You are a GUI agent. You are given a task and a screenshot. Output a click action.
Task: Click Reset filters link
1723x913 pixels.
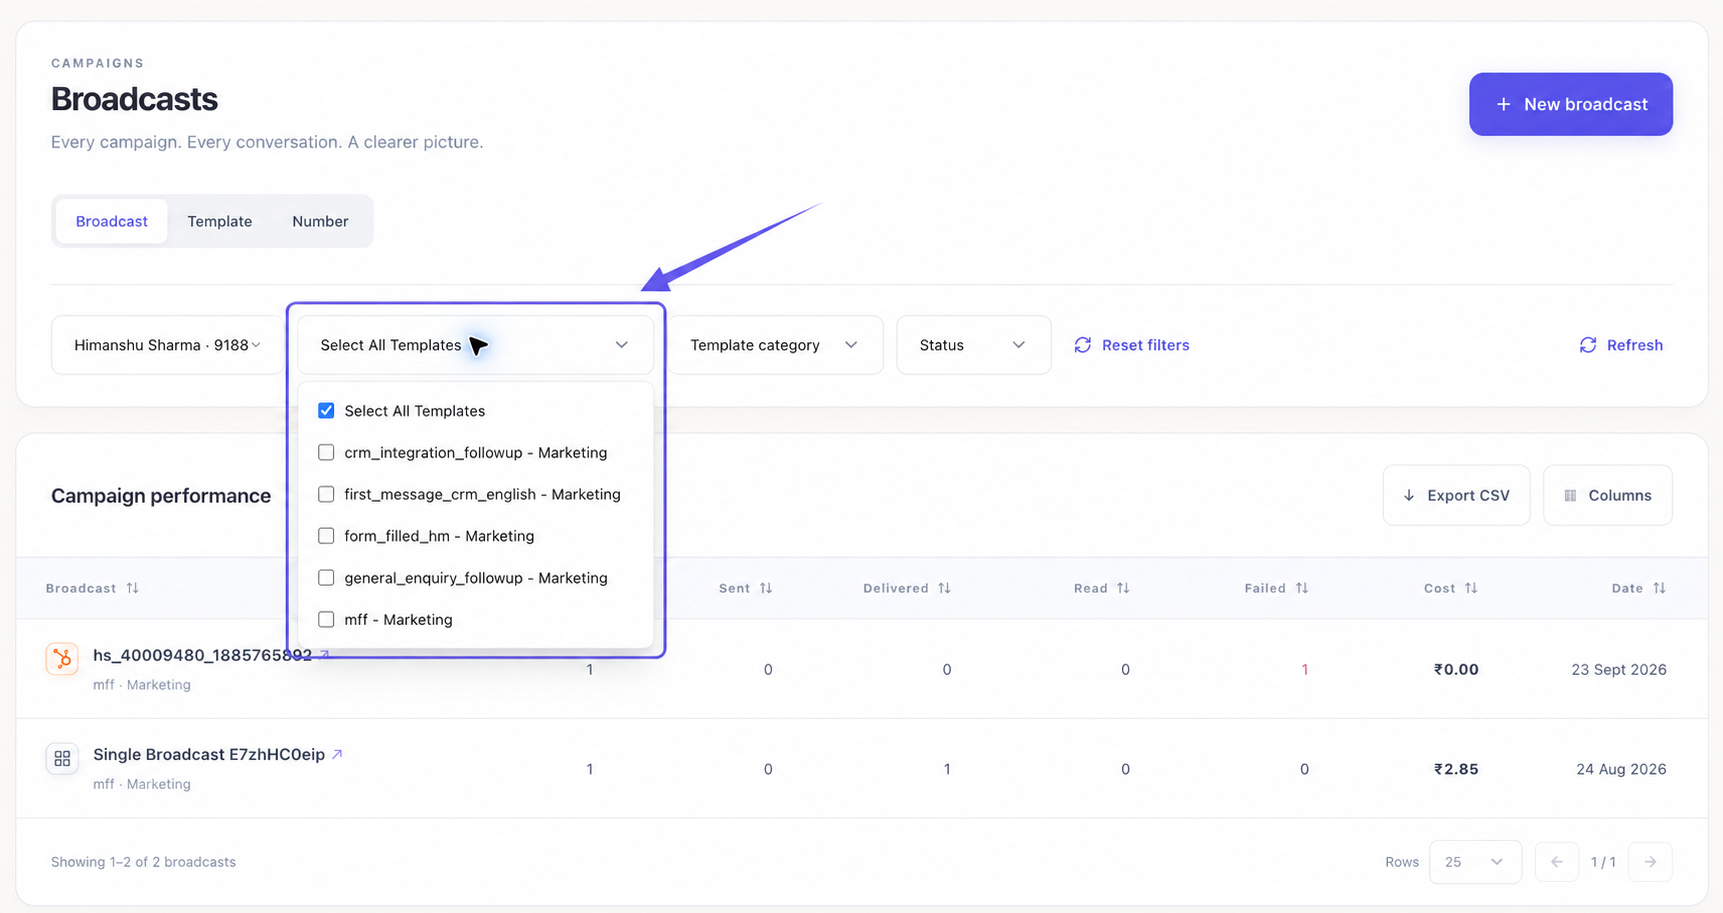pos(1132,345)
